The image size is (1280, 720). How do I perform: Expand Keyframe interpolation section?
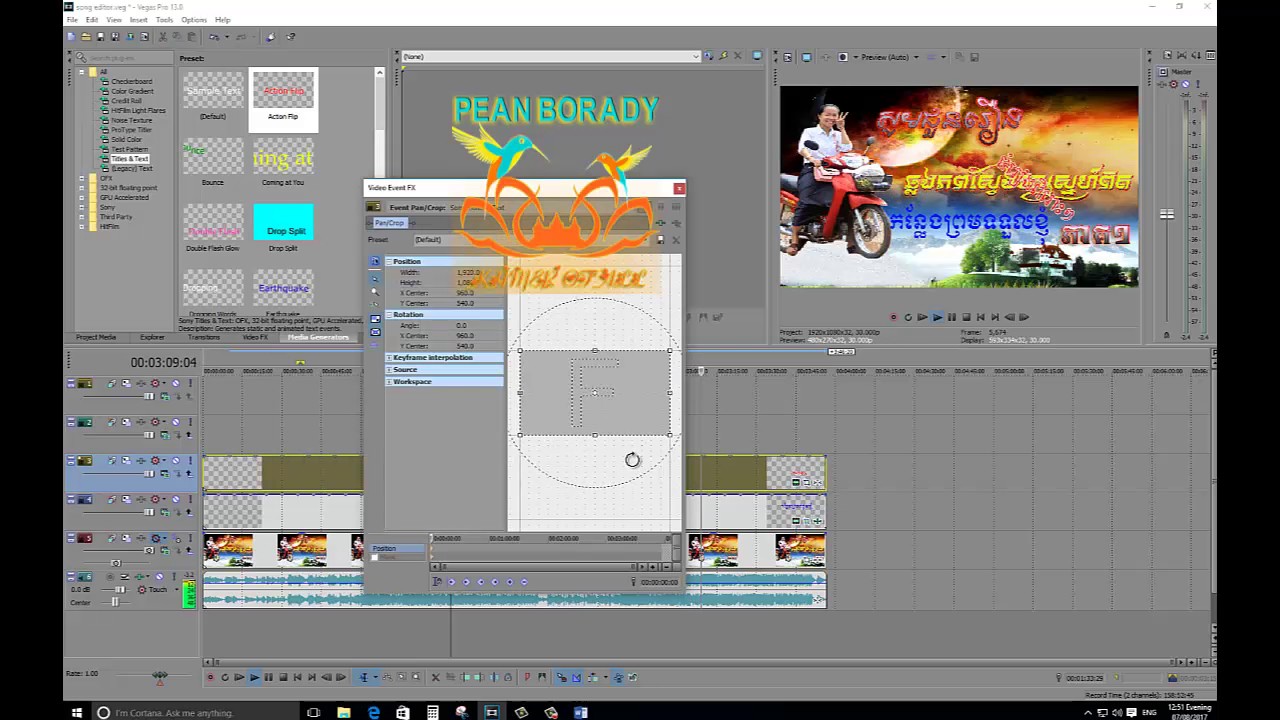coord(389,358)
